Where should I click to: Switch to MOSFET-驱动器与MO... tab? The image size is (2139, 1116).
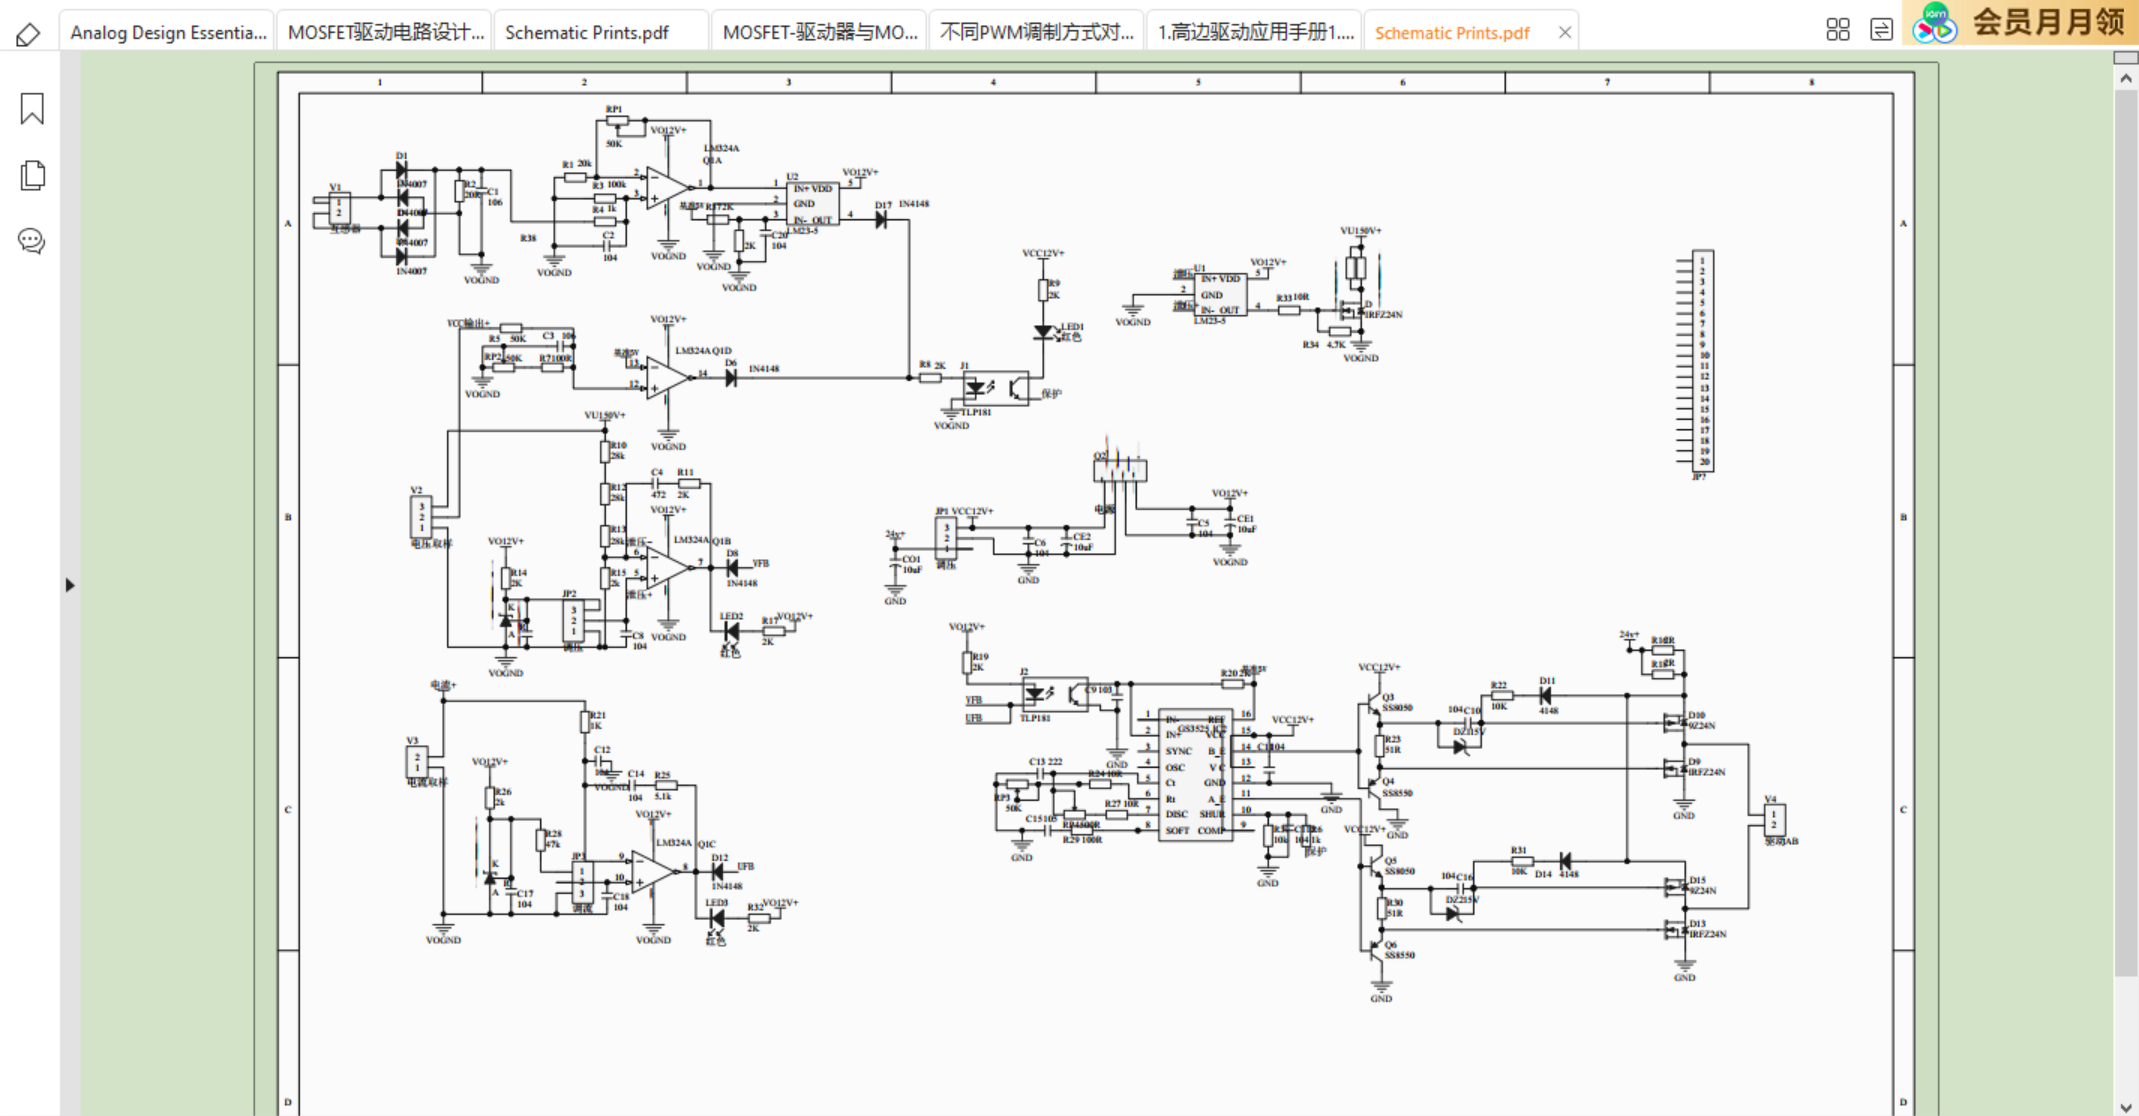tap(819, 33)
